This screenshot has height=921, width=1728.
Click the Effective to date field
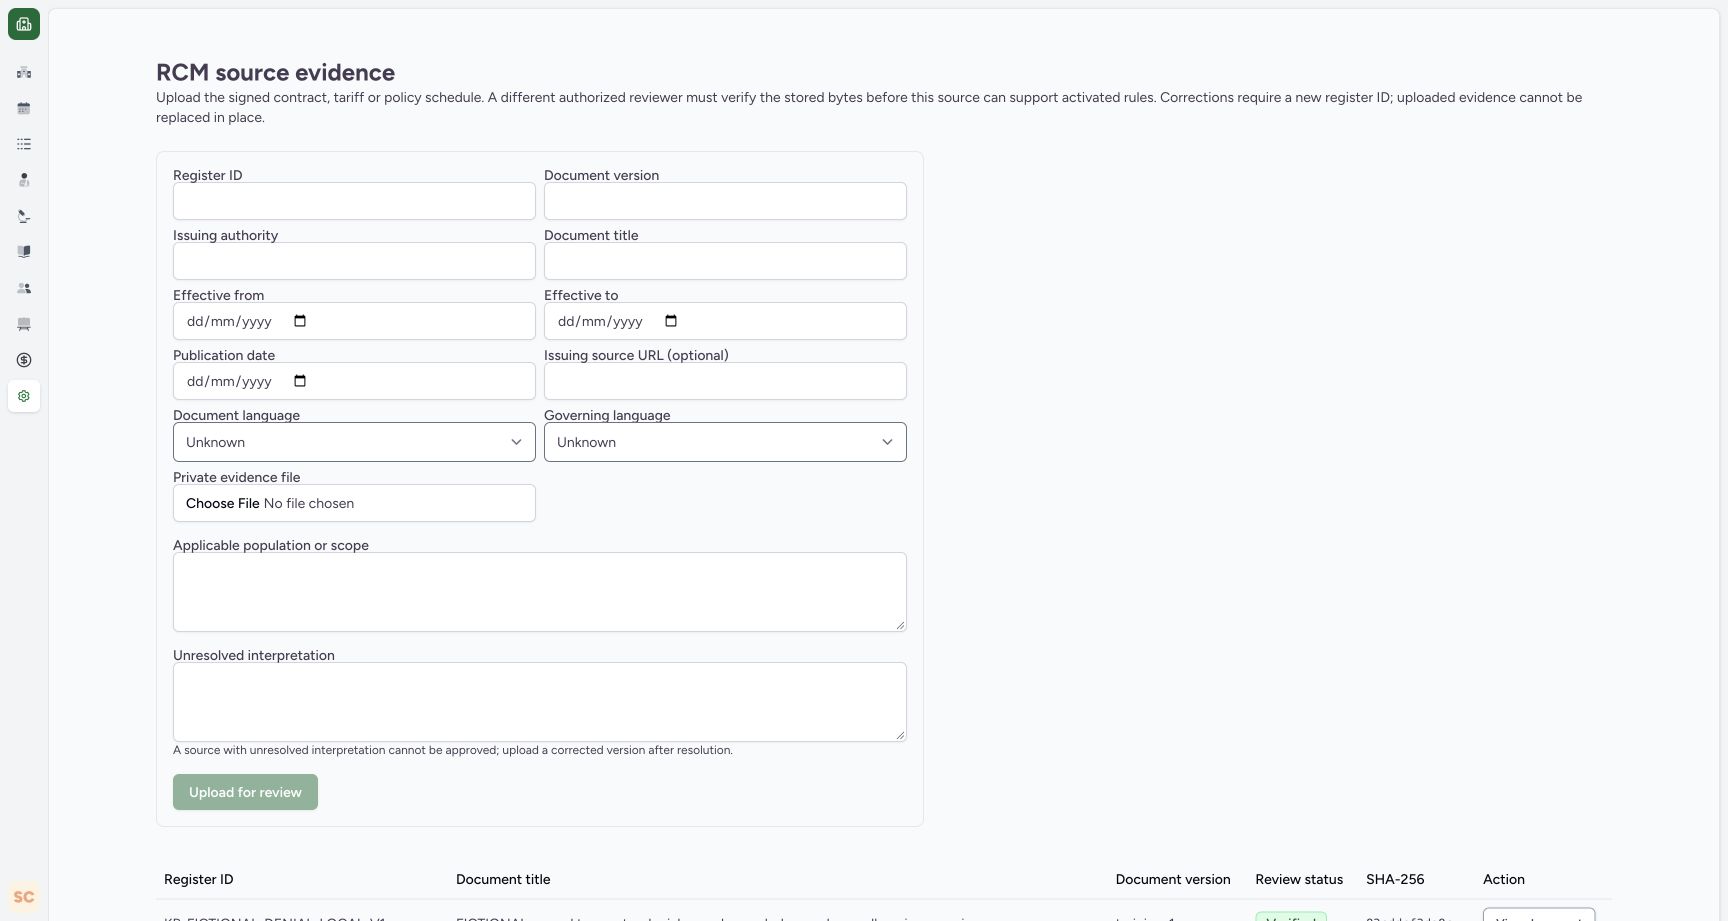(x=725, y=321)
